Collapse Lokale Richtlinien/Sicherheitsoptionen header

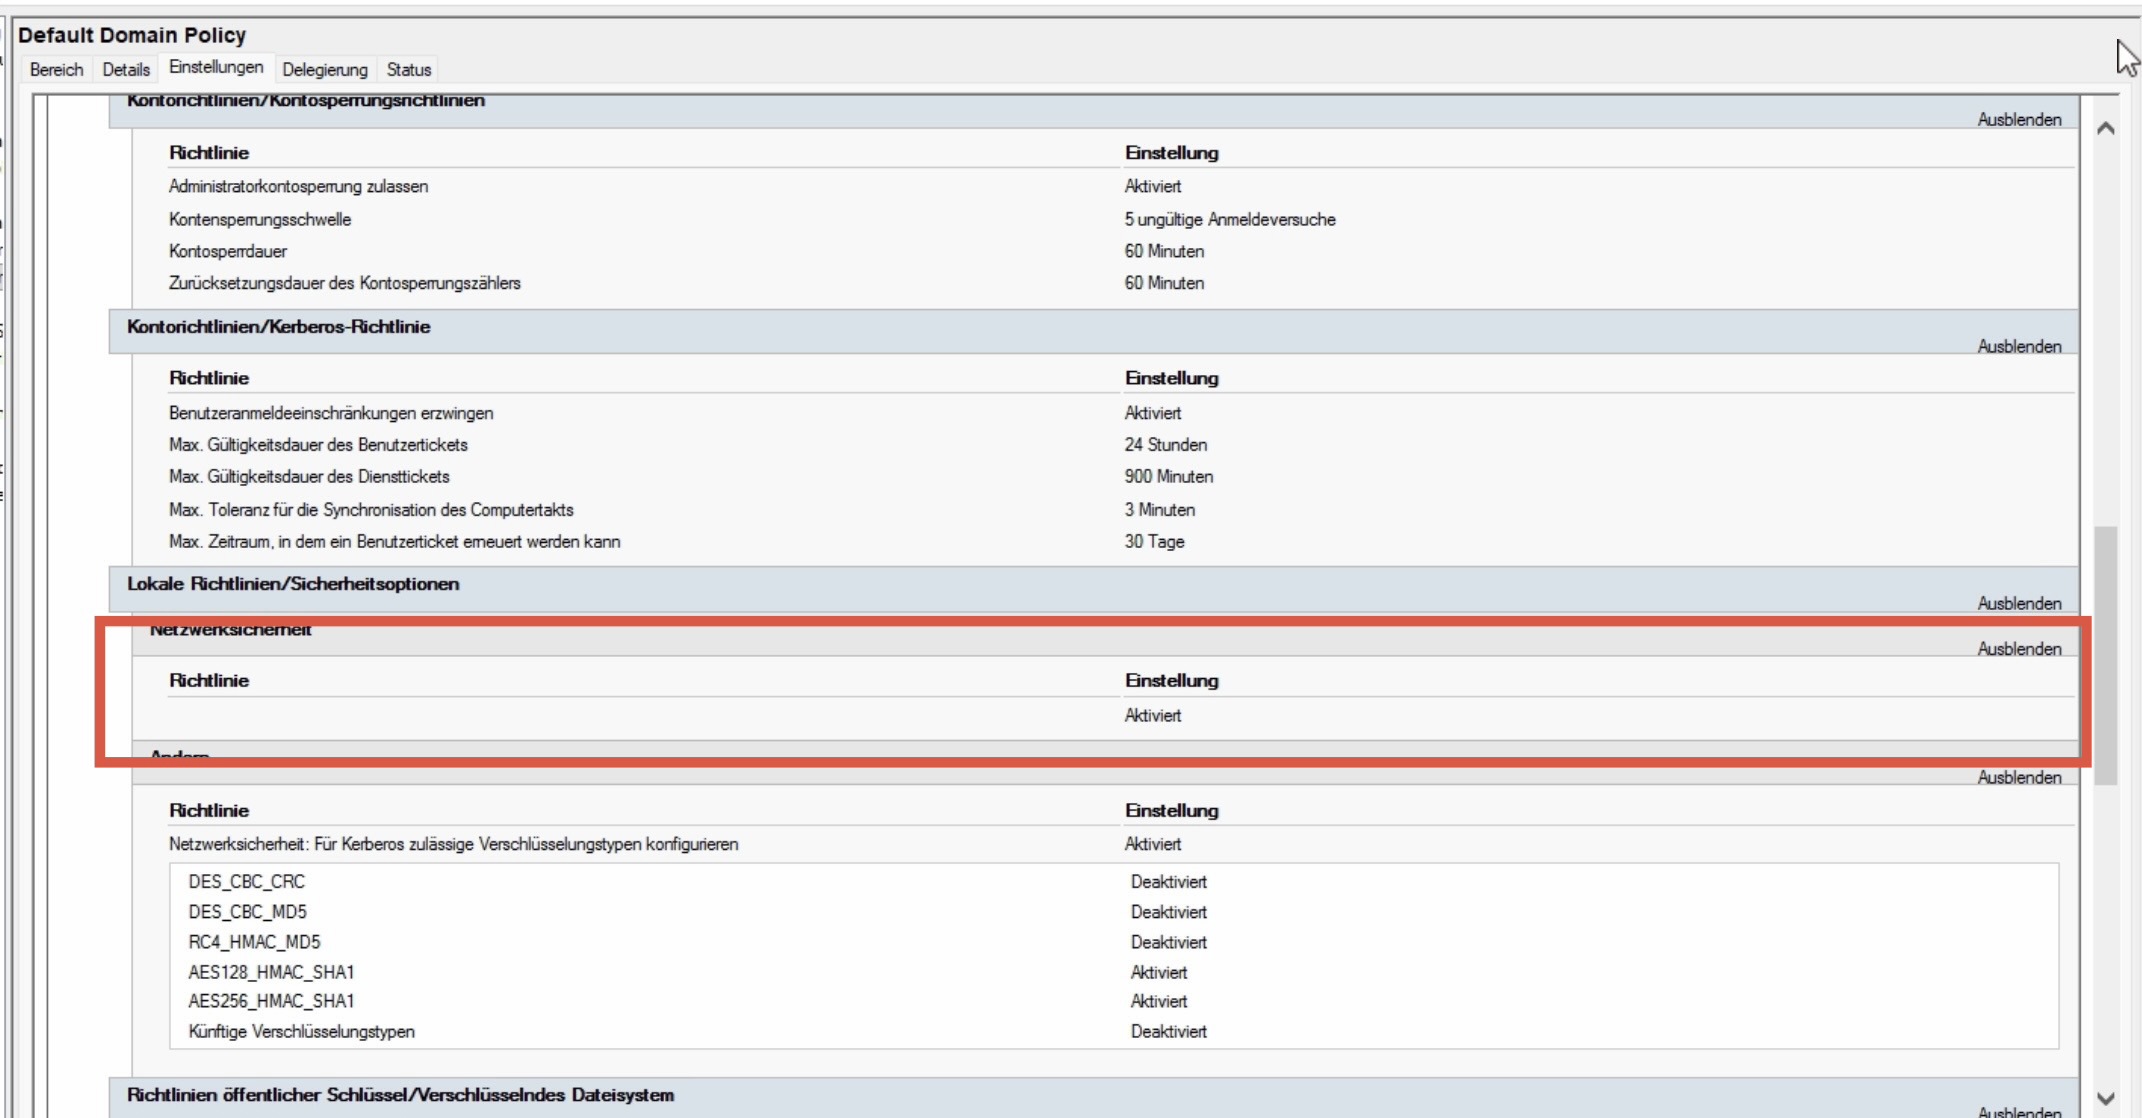(293, 584)
